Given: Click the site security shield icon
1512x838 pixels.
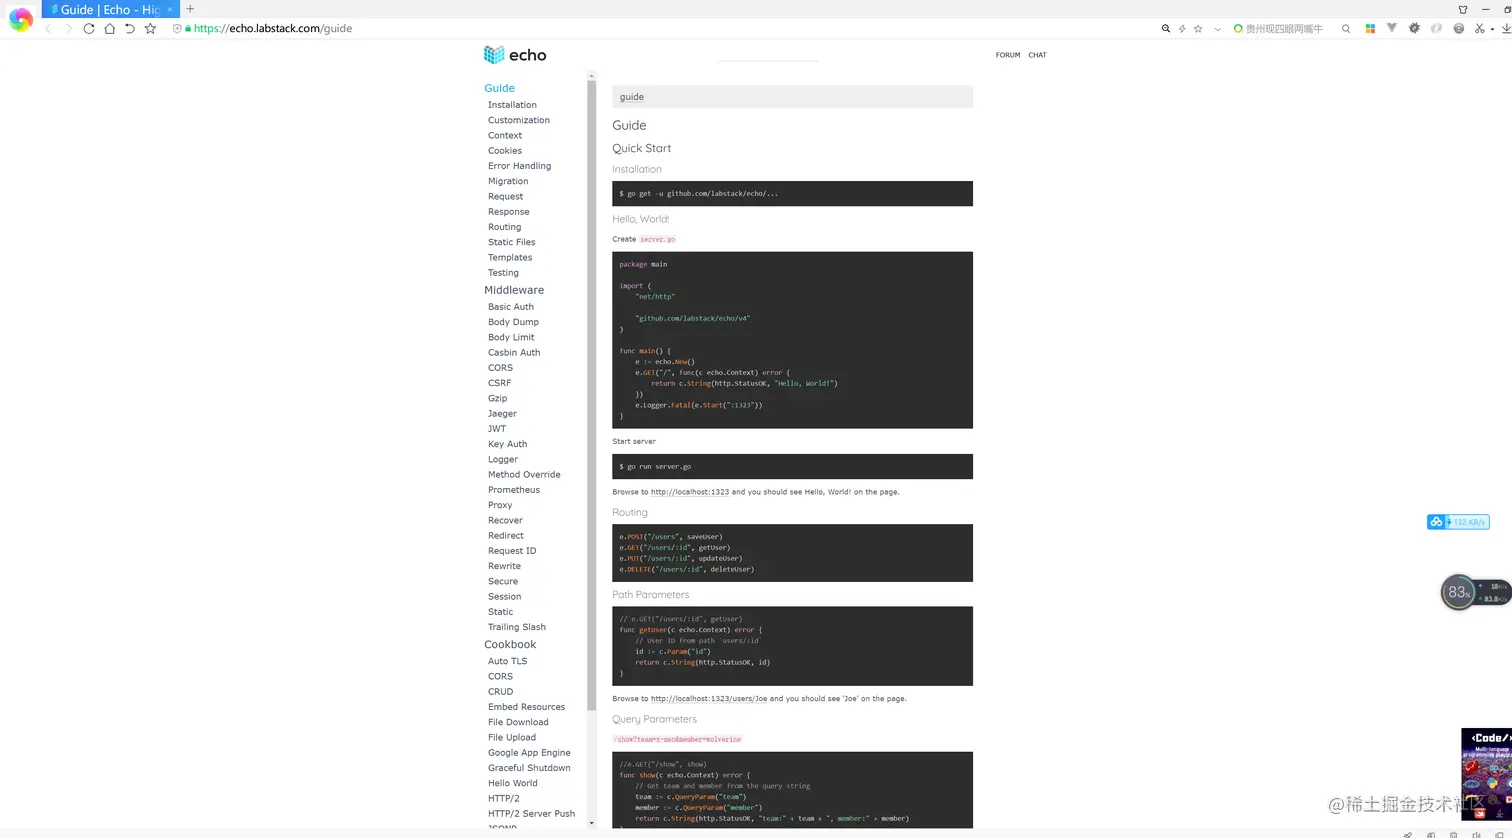Looking at the screenshot, I should click(x=177, y=29).
